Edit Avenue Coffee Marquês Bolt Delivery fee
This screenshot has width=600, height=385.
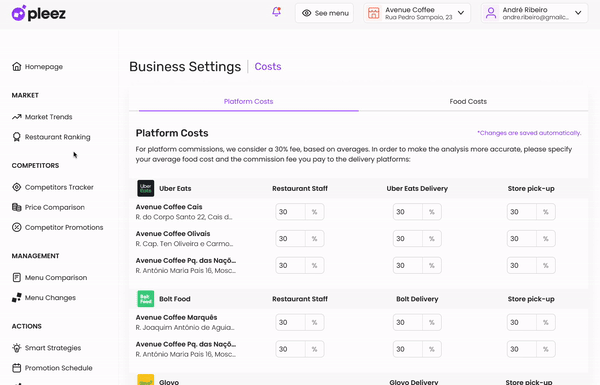coord(408,322)
